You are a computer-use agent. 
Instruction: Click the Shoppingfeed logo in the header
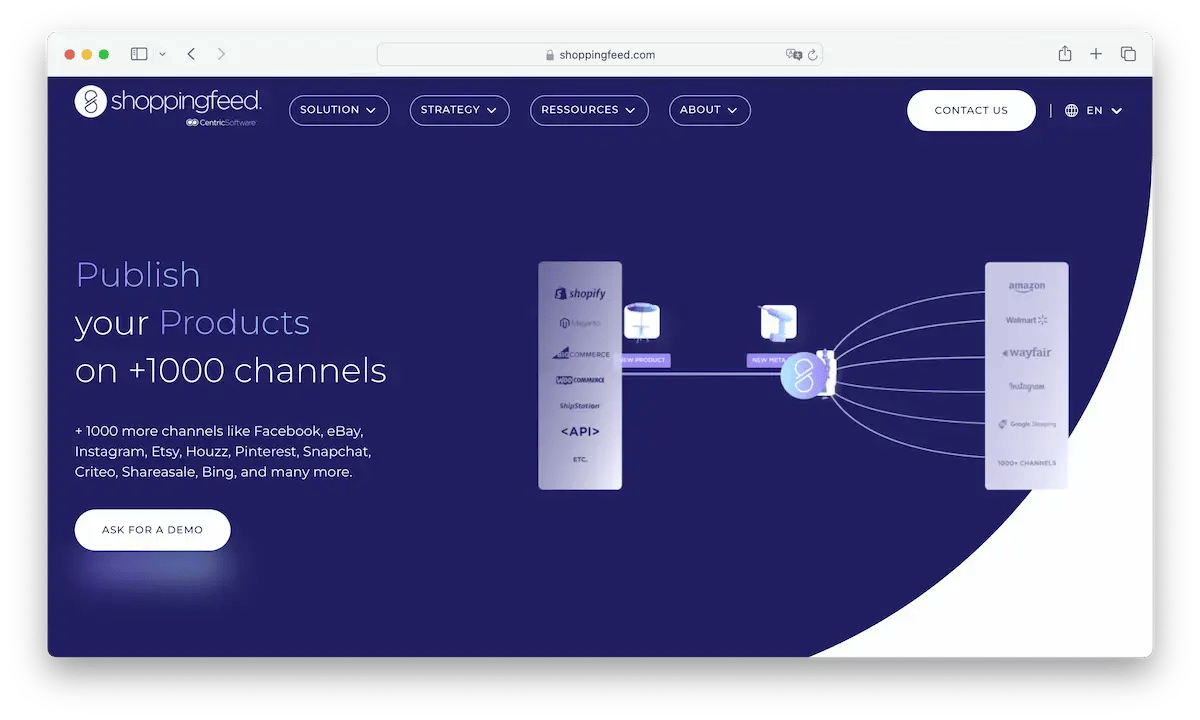tap(168, 101)
